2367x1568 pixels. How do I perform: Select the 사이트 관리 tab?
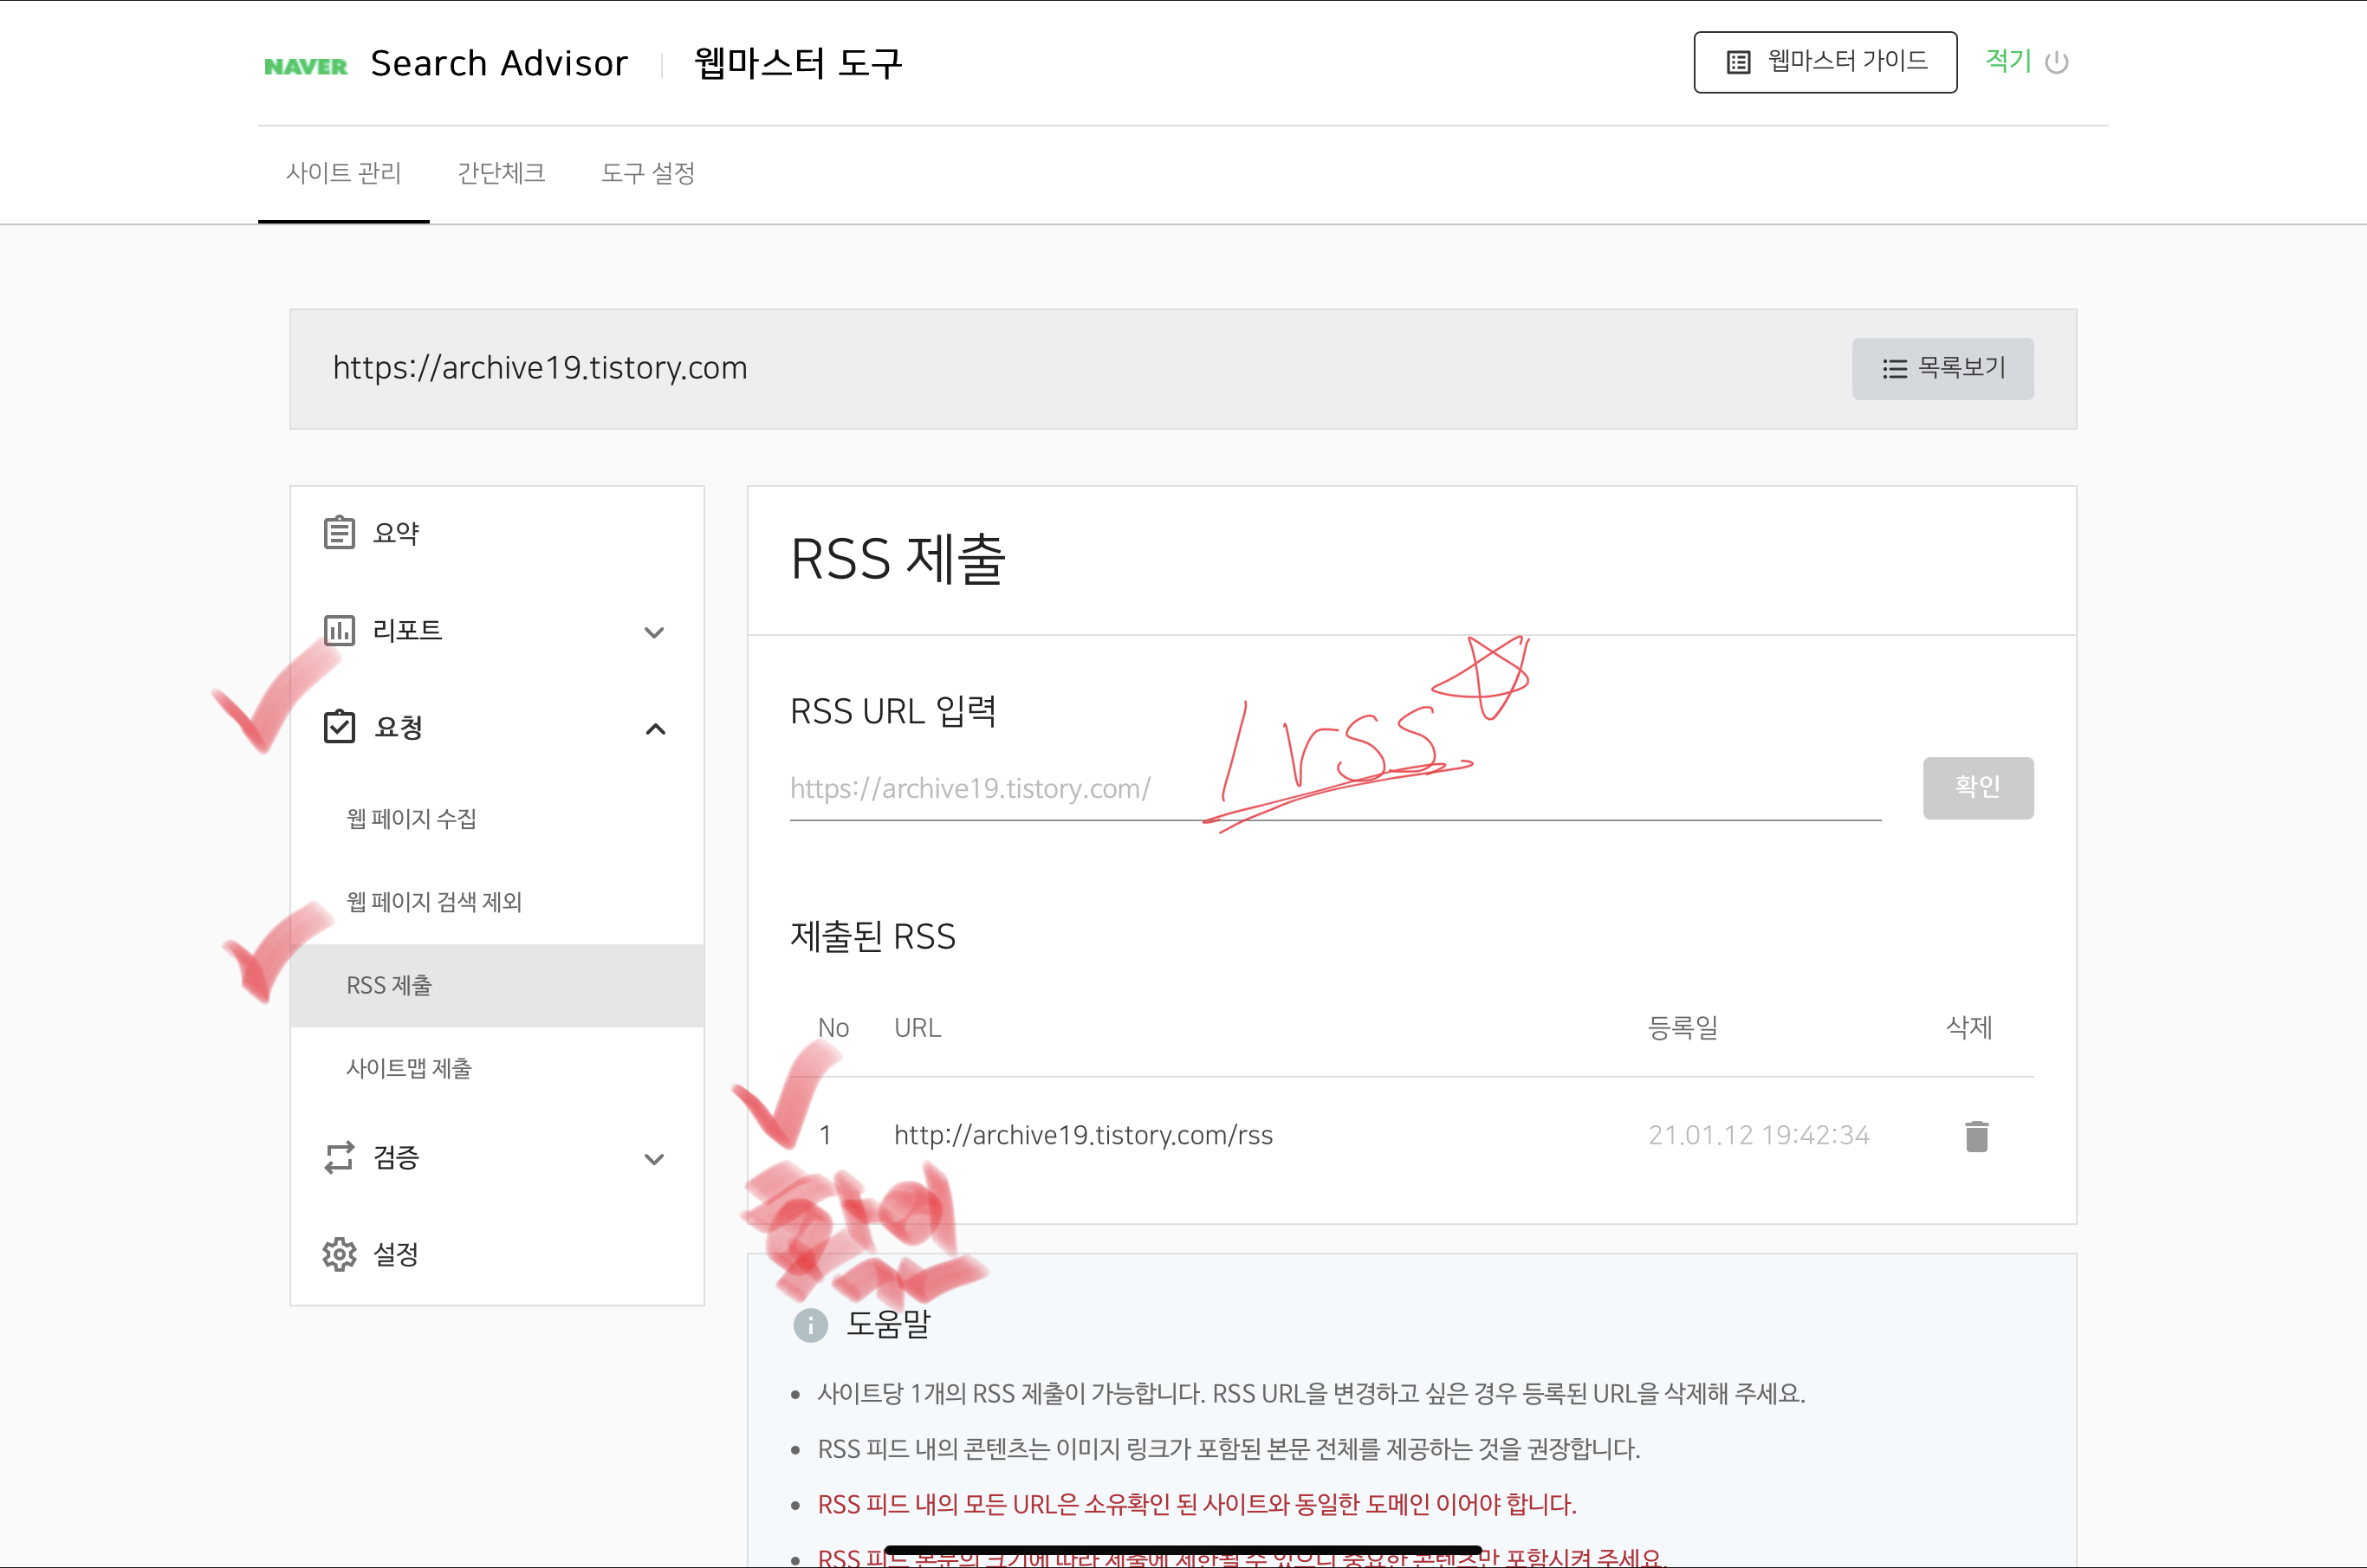coord(344,173)
